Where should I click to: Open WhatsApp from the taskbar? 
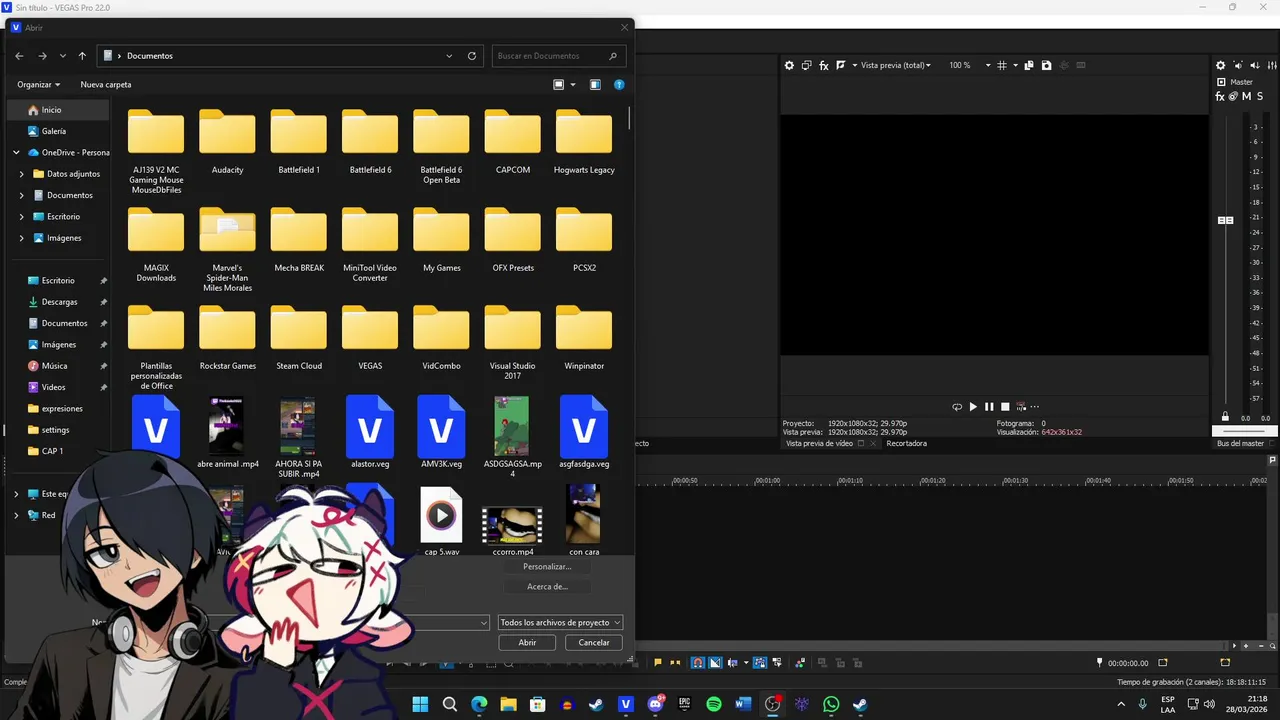point(831,704)
